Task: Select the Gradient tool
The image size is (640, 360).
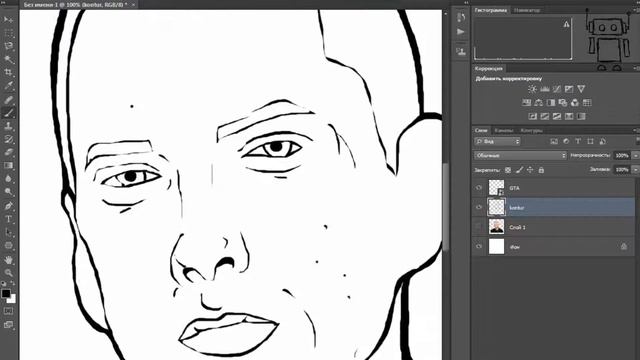Action: pyautogui.click(x=8, y=166)
